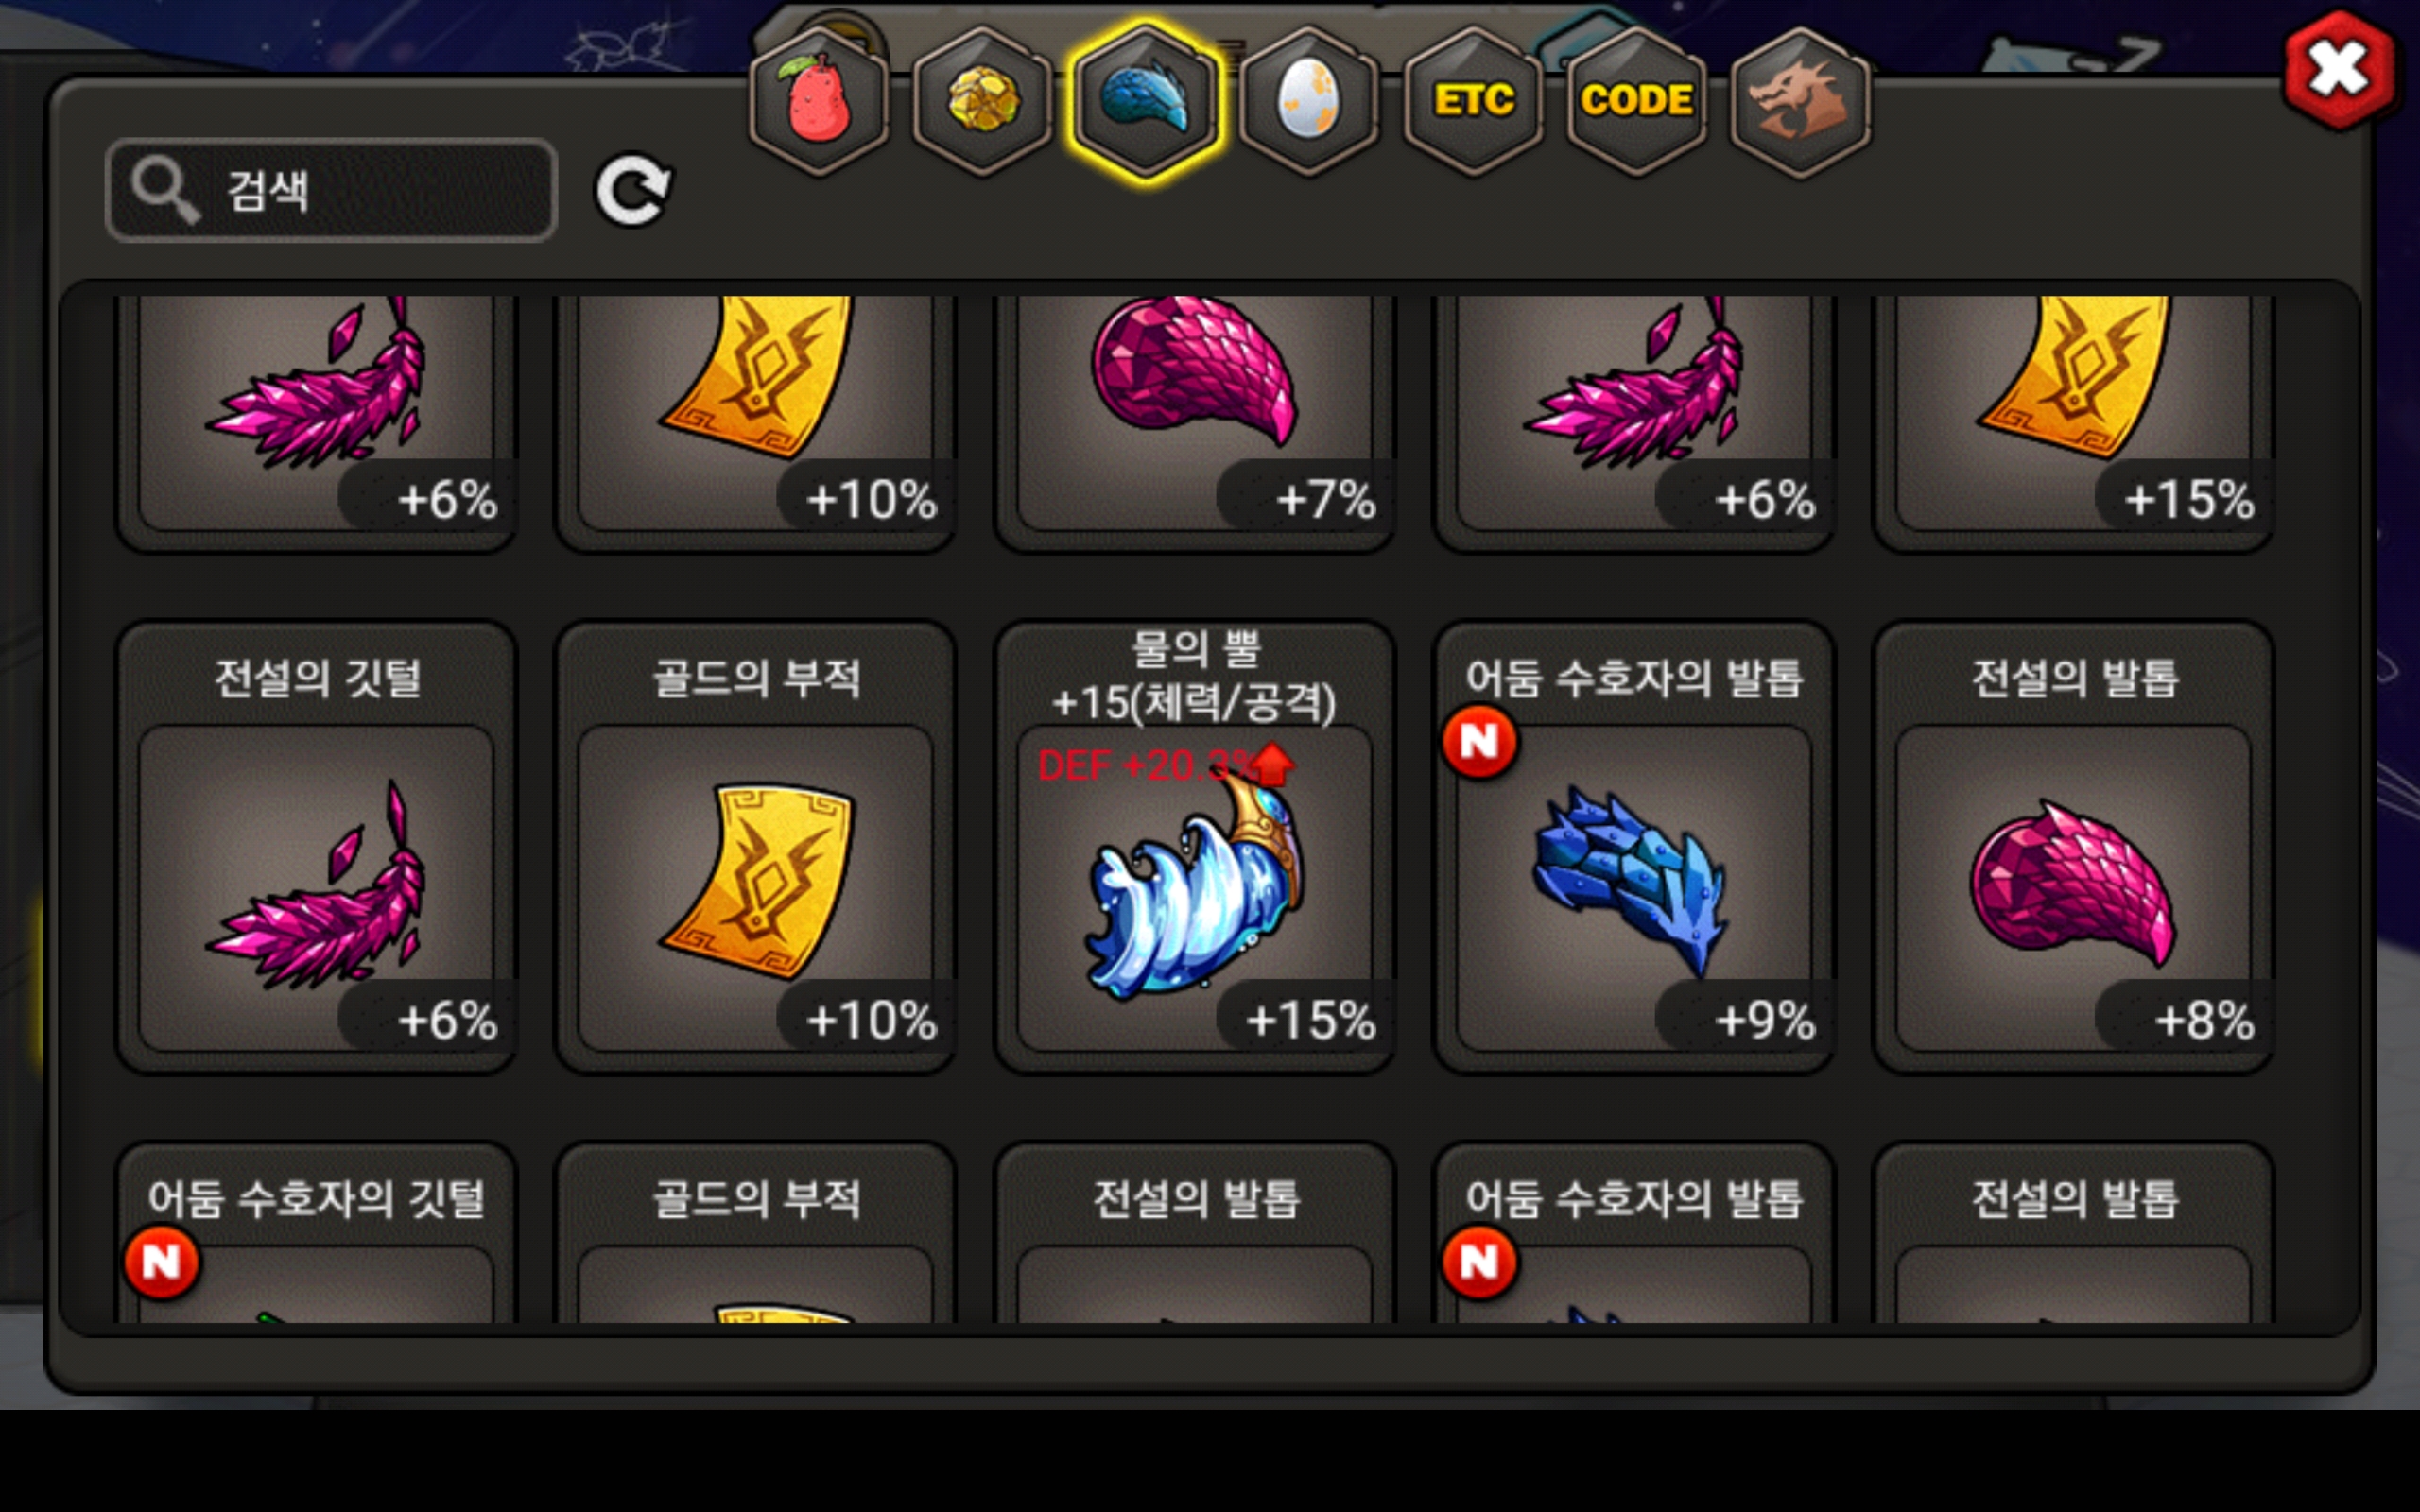
Task: Select the dragon head category tab
Action: [x=1800, y=100]
